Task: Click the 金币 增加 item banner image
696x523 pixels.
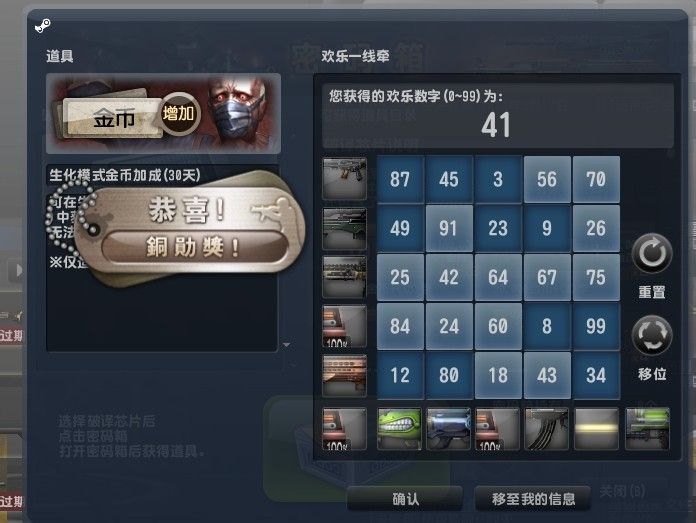Action: tap(163, 114)
